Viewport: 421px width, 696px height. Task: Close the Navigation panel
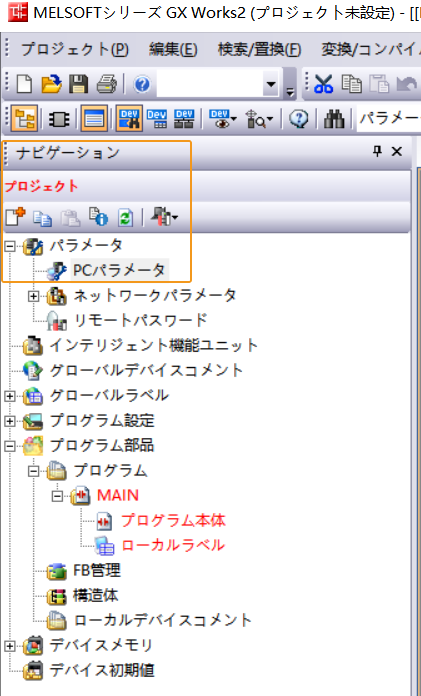[x=397, y=152]
